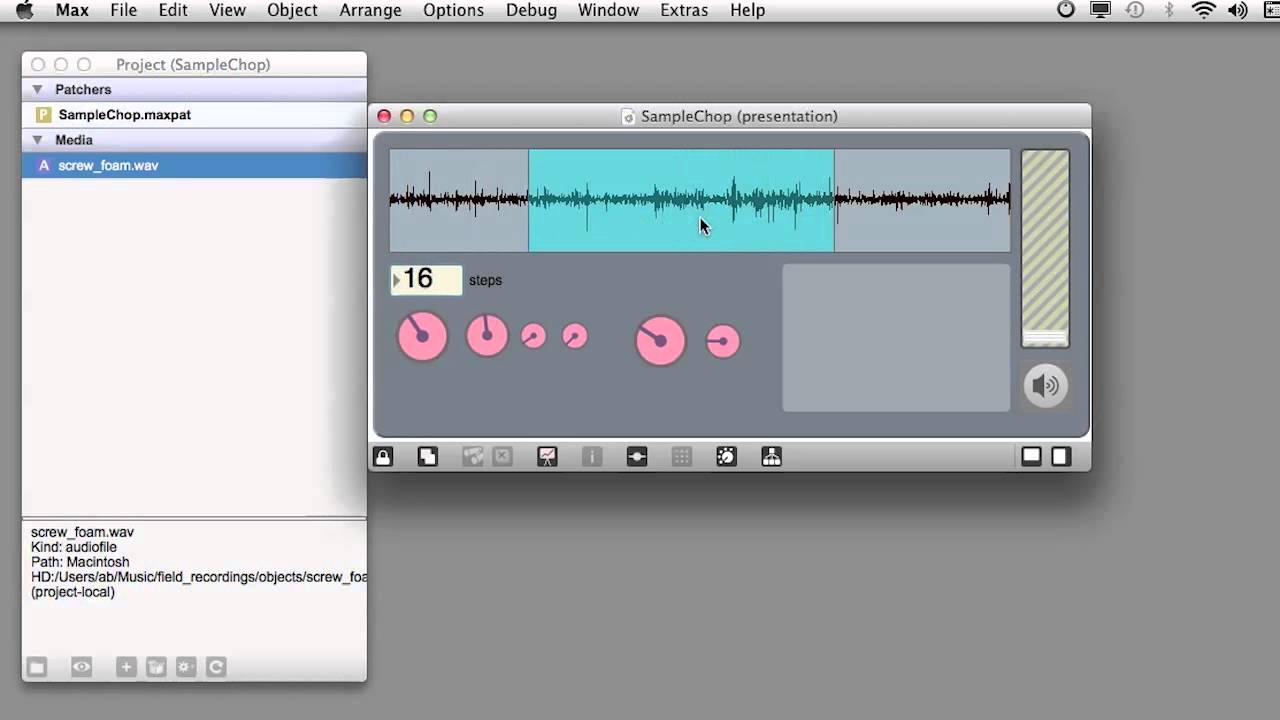Click the patcher 'P' icon beside SampleChop.maxpat
The height and width of the screenshot is (720, 1280).
(x=43, y=115)
